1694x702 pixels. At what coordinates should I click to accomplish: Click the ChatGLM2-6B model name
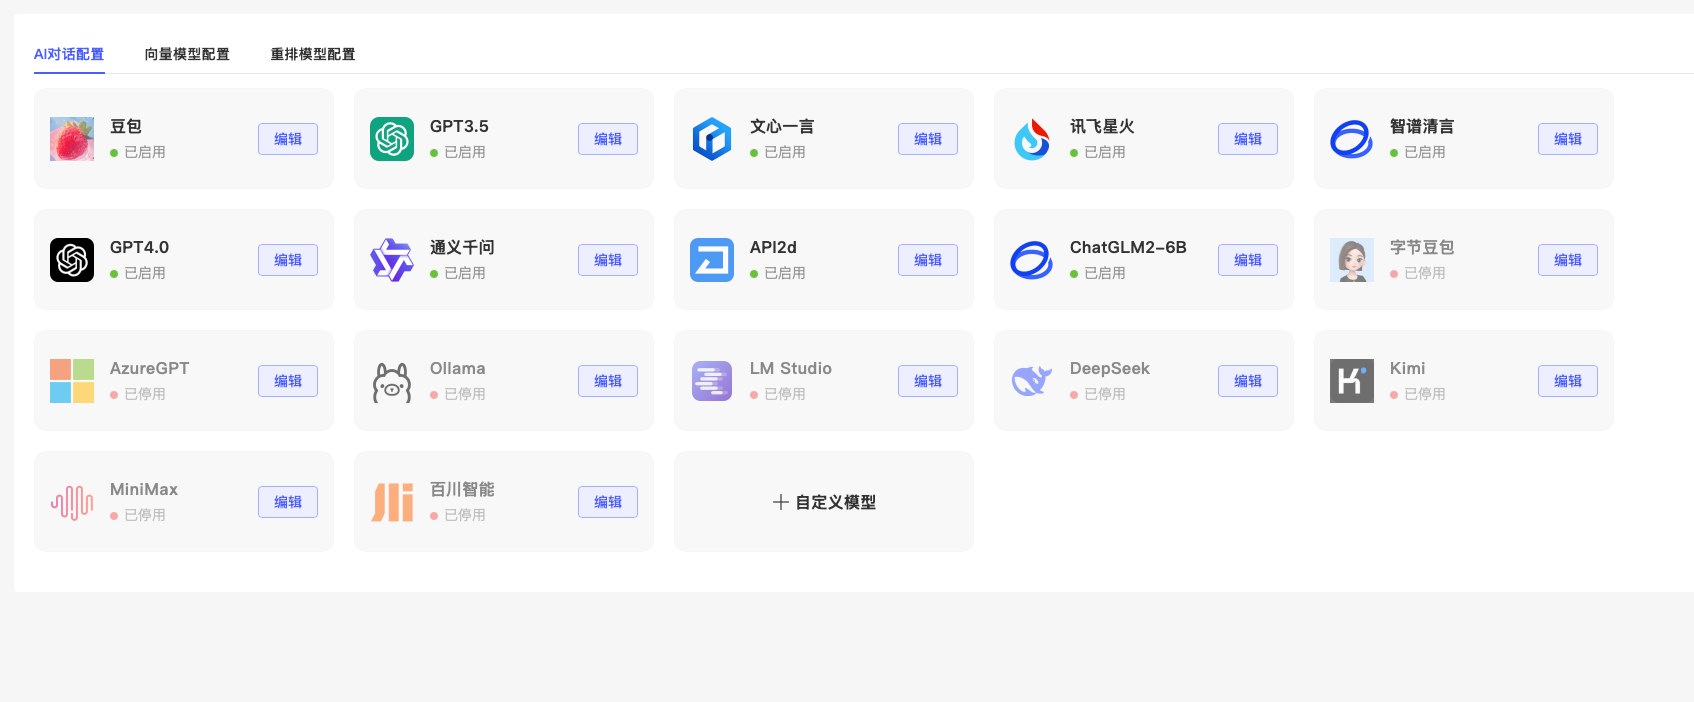(1128, 247)
